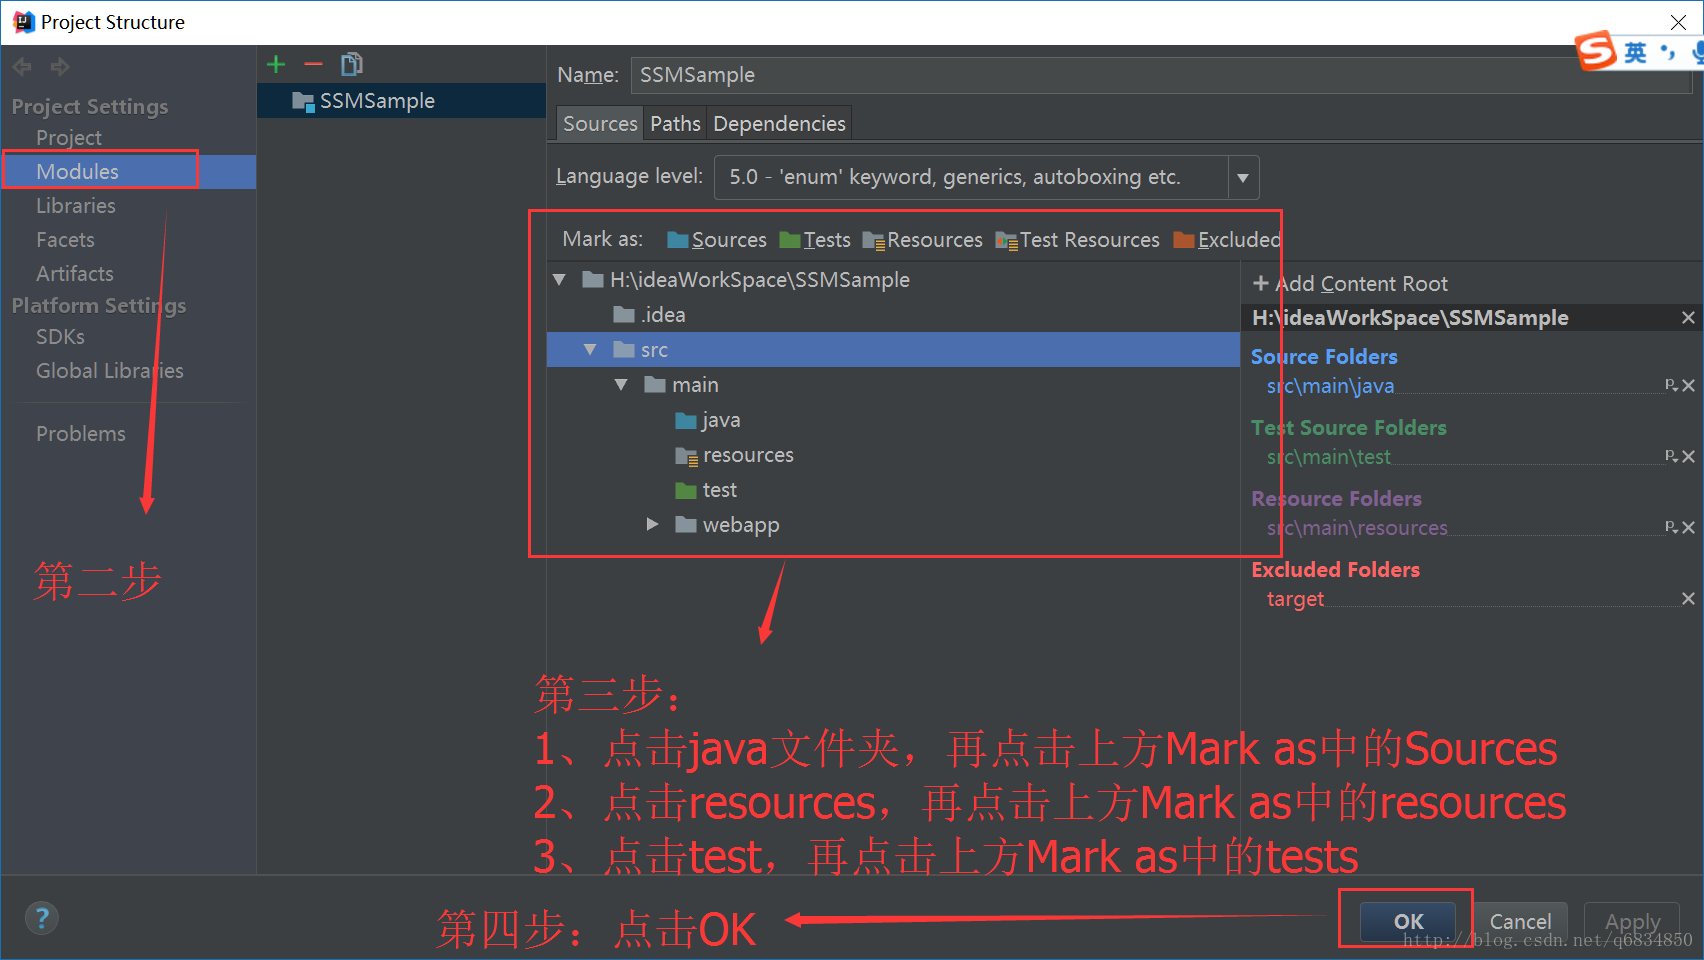Click target excluded folder entry

1295,599
